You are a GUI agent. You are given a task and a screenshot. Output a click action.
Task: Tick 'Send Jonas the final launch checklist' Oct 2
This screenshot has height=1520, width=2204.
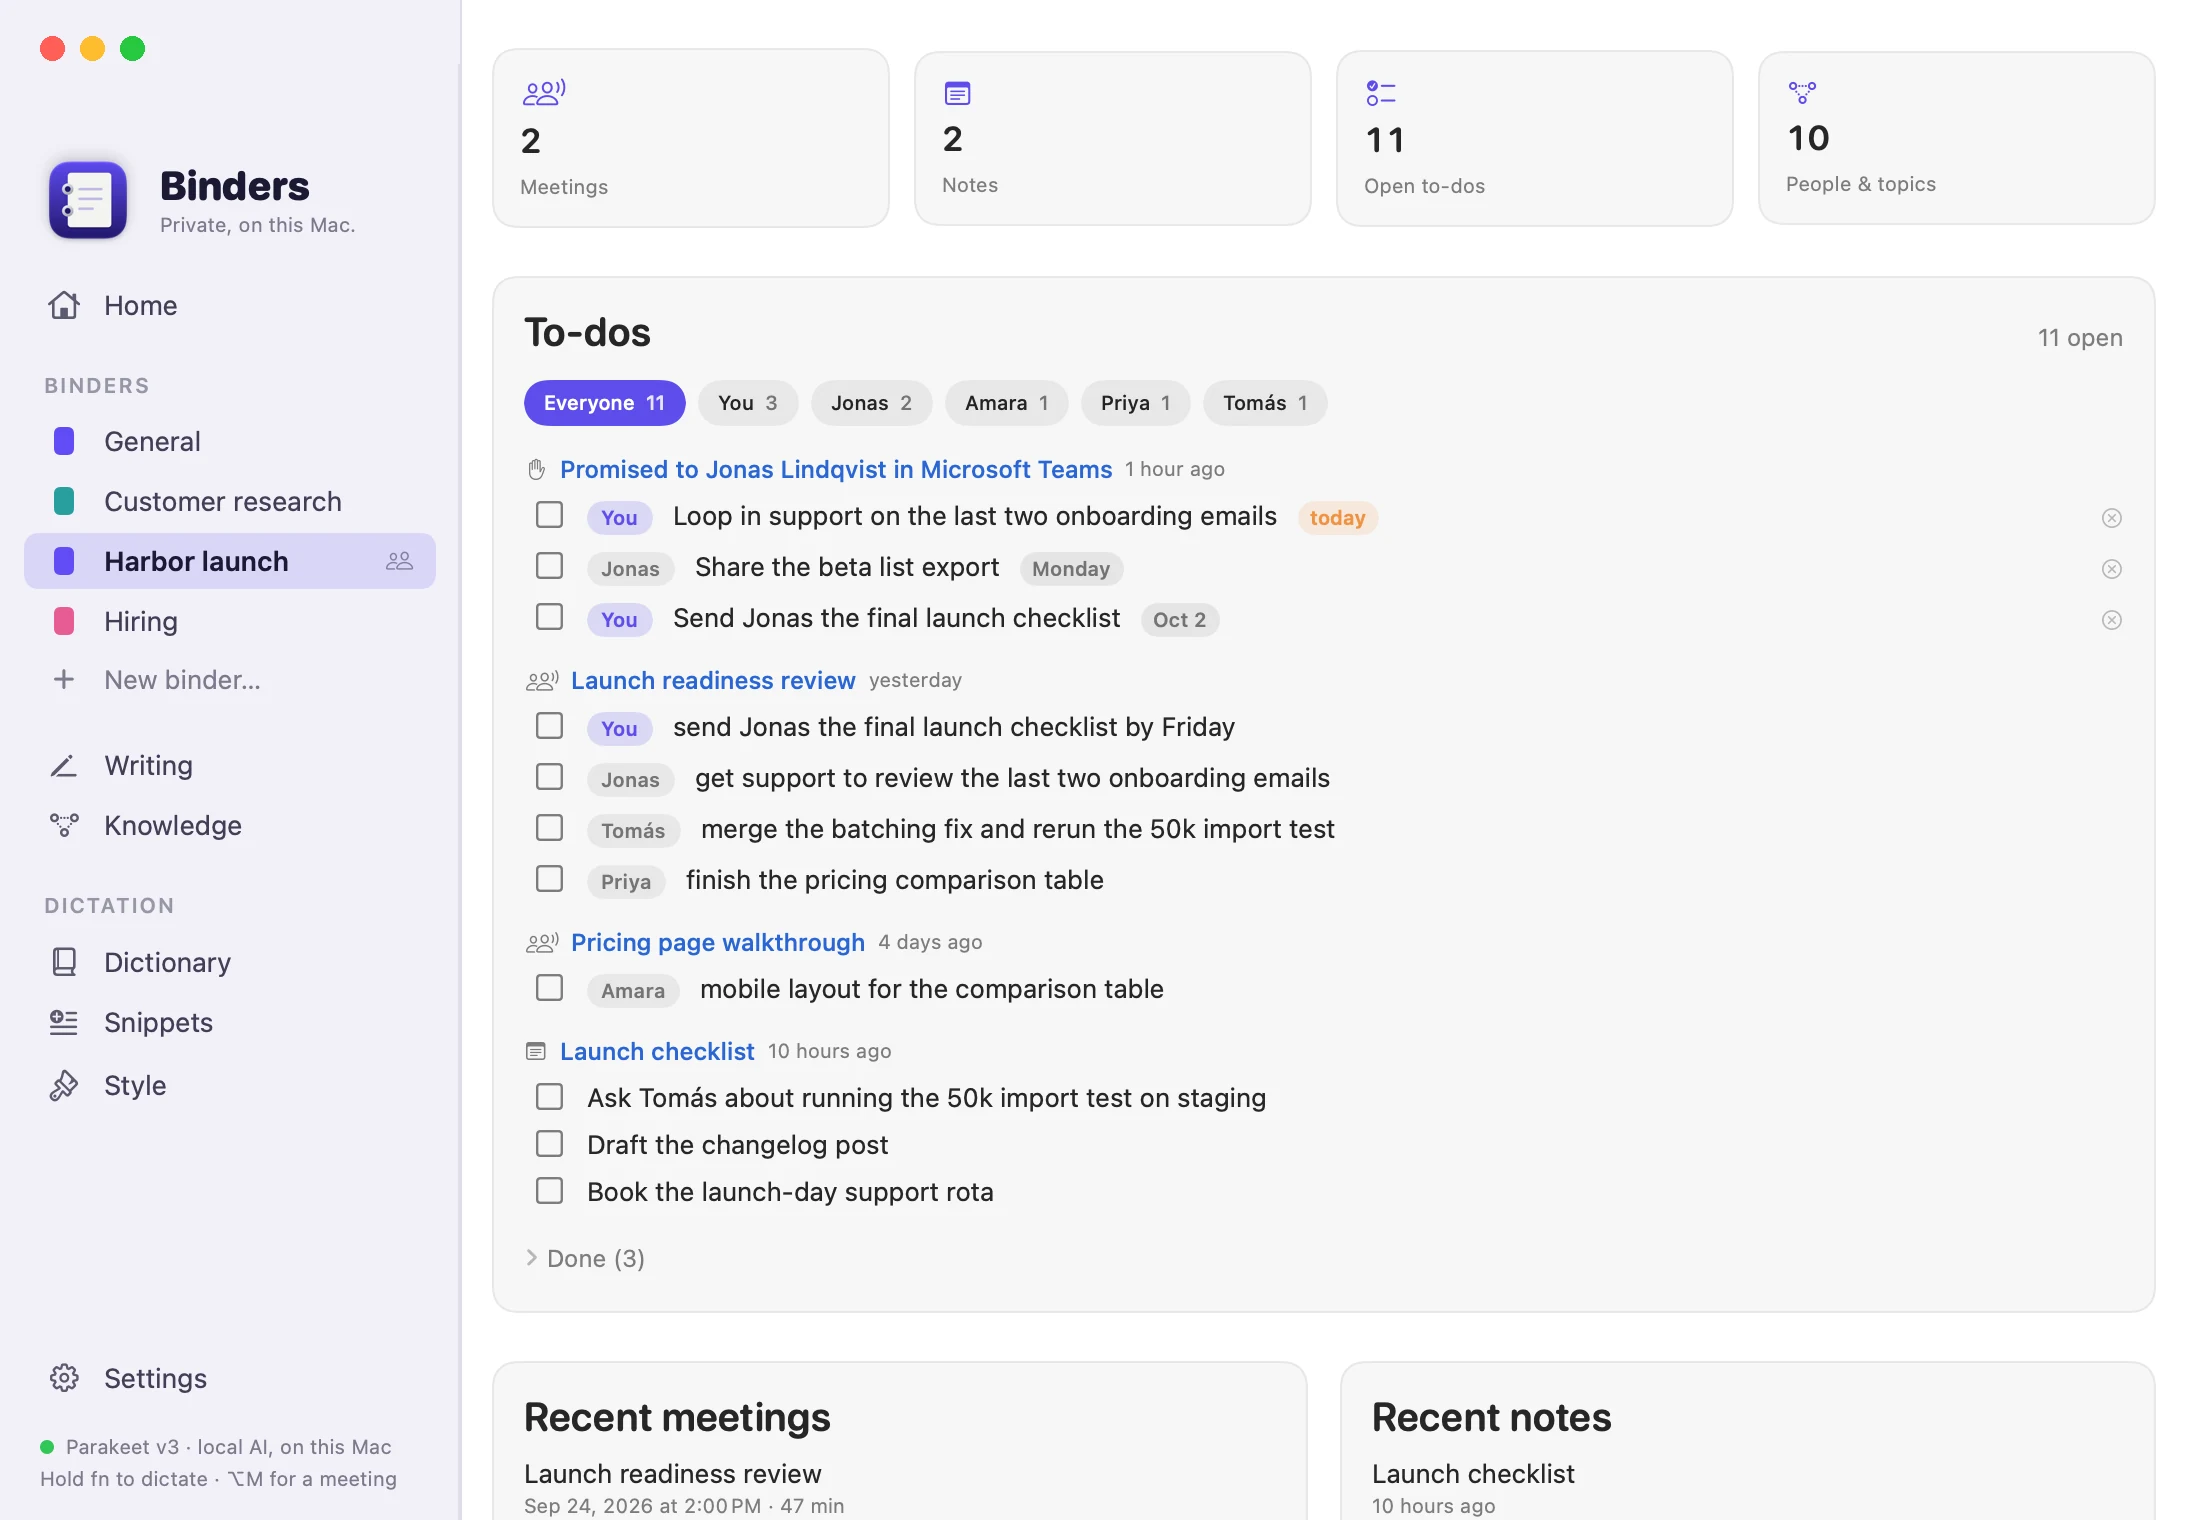pos(549,617)
